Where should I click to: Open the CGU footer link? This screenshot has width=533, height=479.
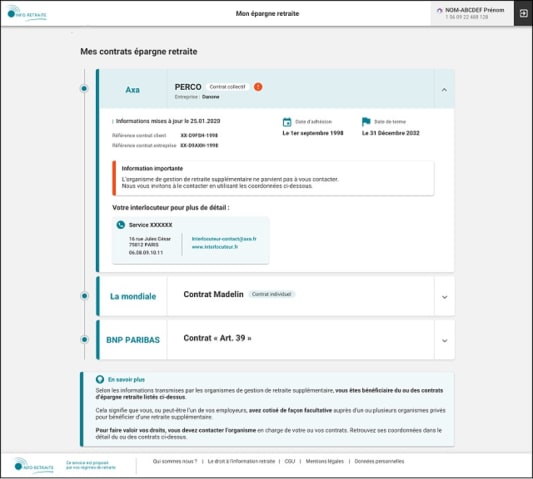point(290,461)
